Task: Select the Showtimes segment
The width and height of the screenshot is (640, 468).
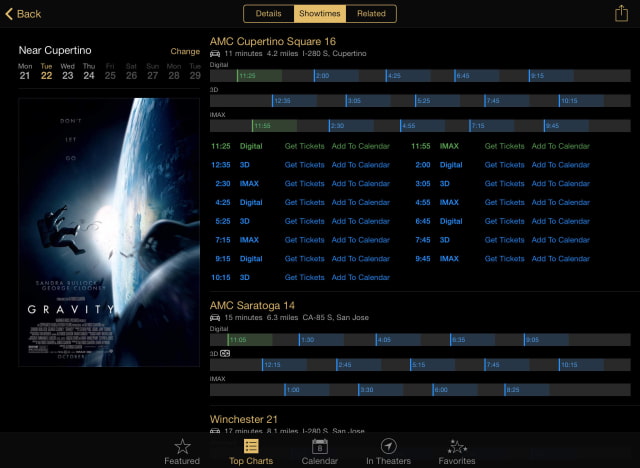Action: pos(320,14)
